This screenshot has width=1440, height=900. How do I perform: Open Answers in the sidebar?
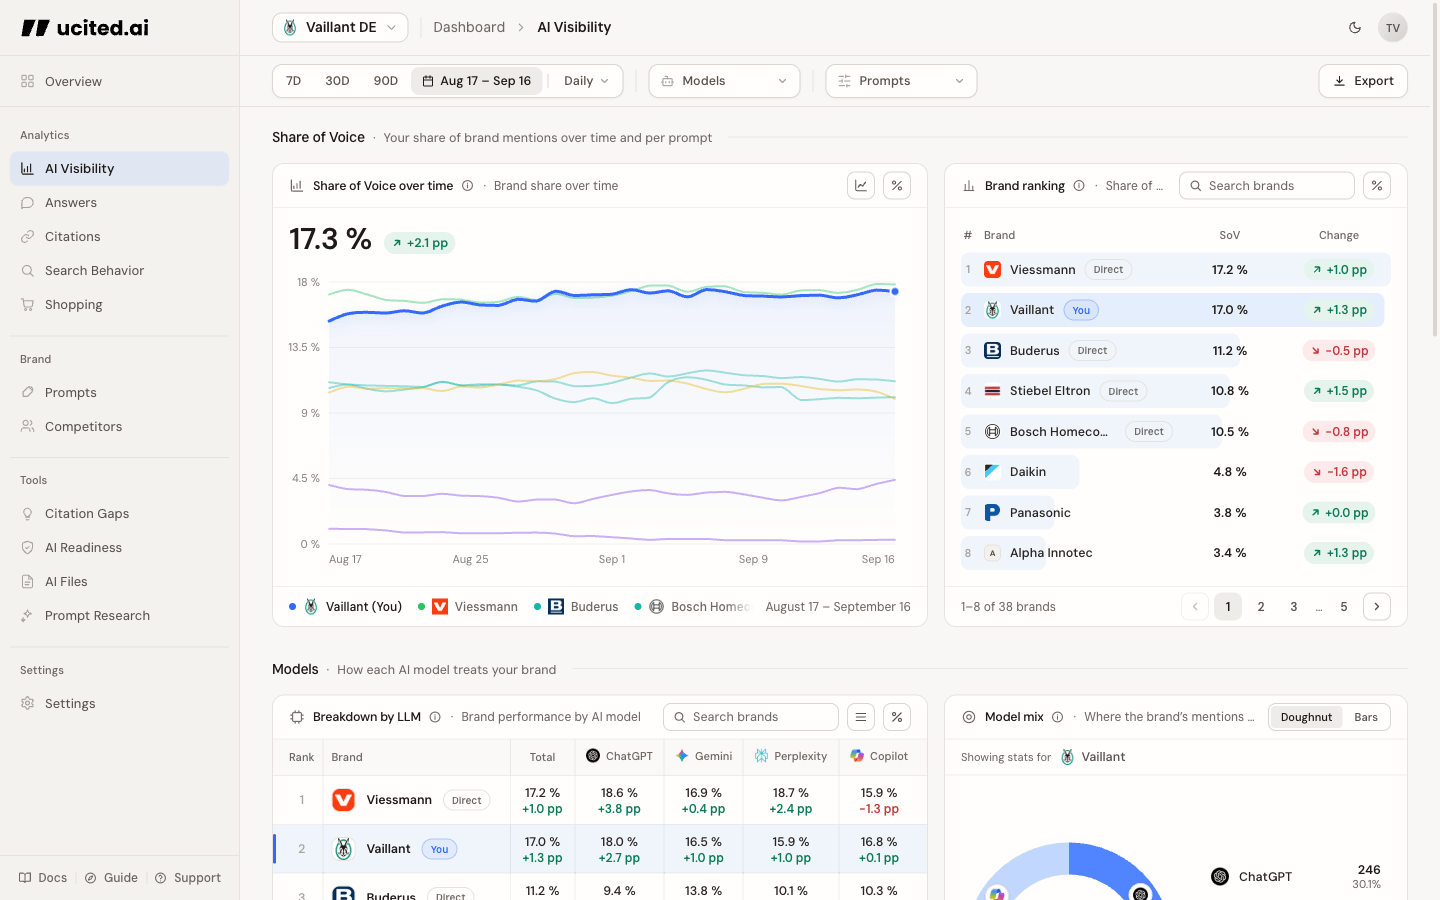coord(120,203)
